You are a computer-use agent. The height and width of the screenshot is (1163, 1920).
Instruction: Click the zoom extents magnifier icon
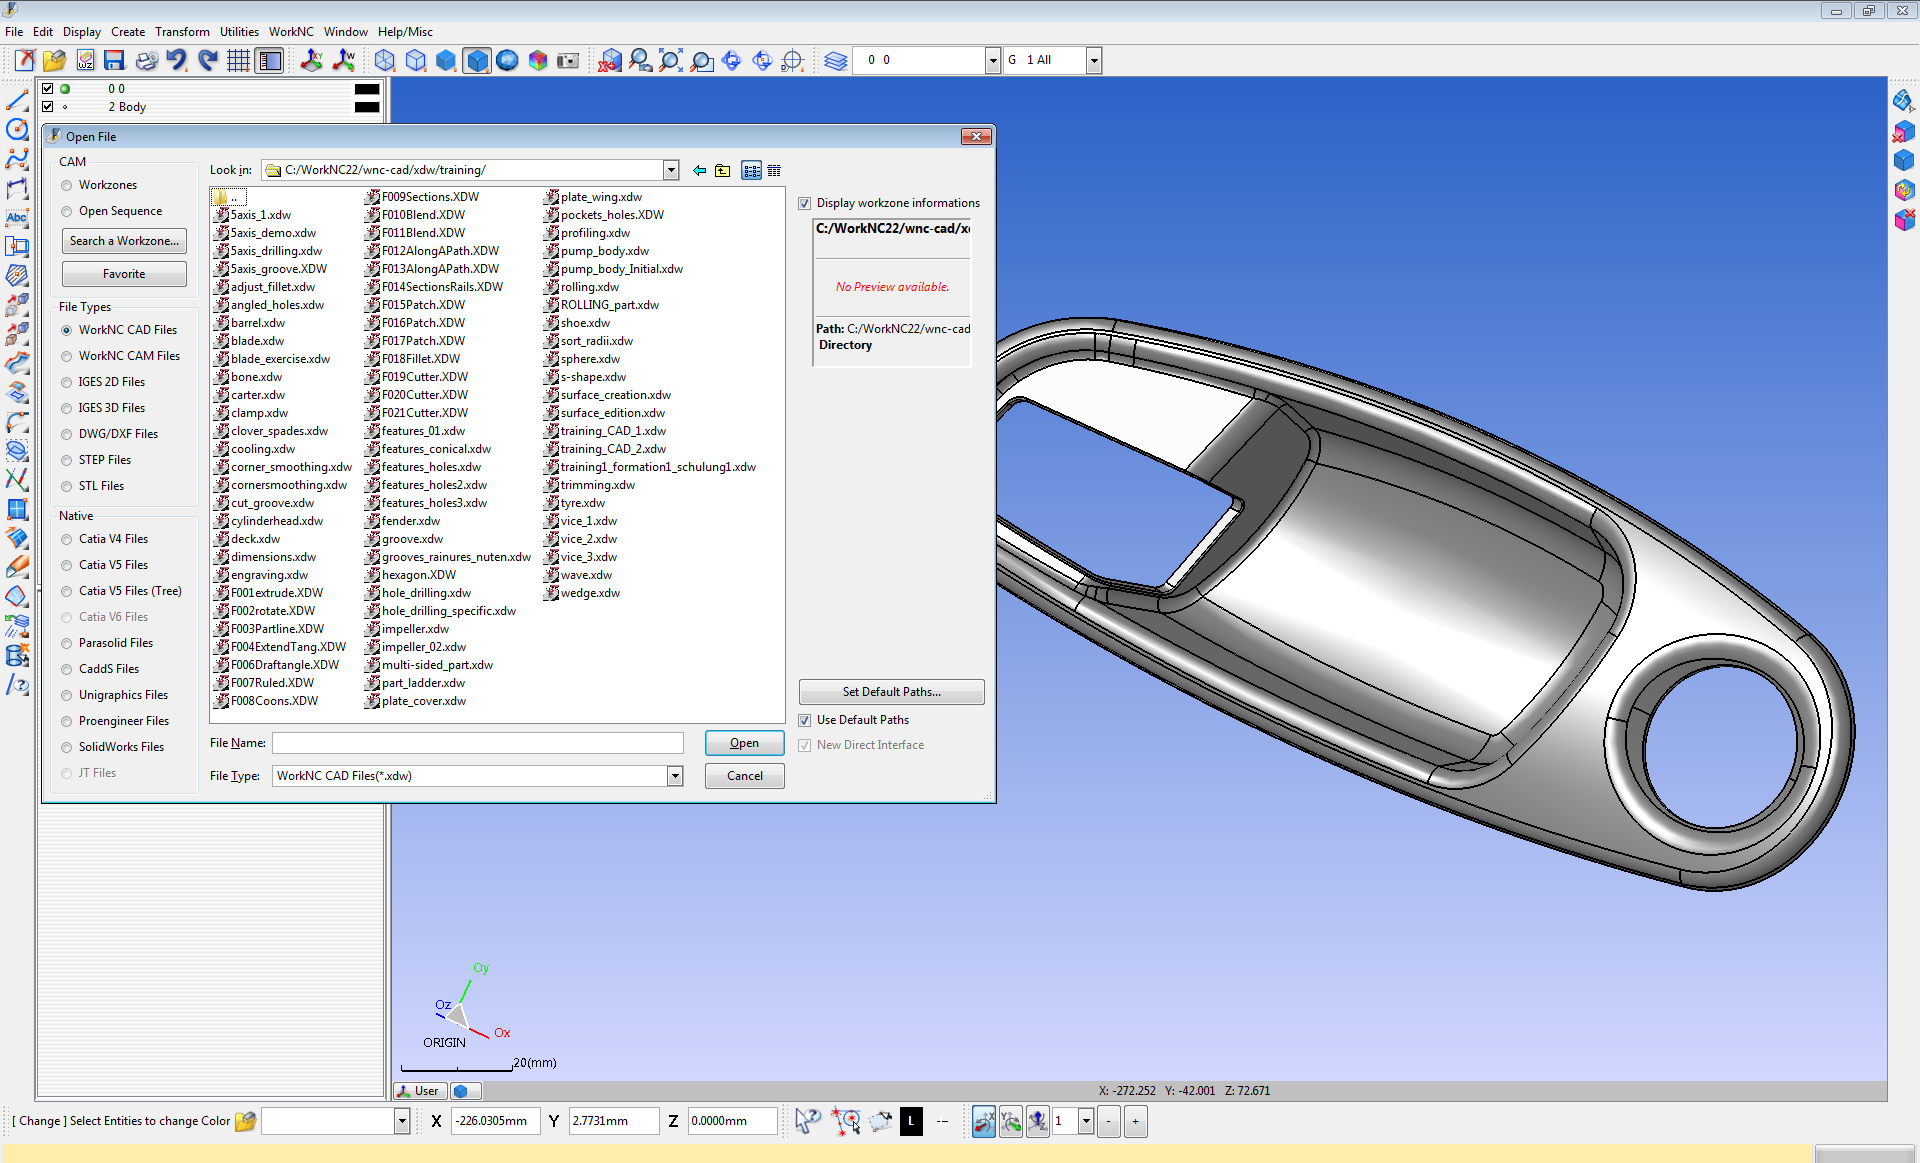(671, 61)
